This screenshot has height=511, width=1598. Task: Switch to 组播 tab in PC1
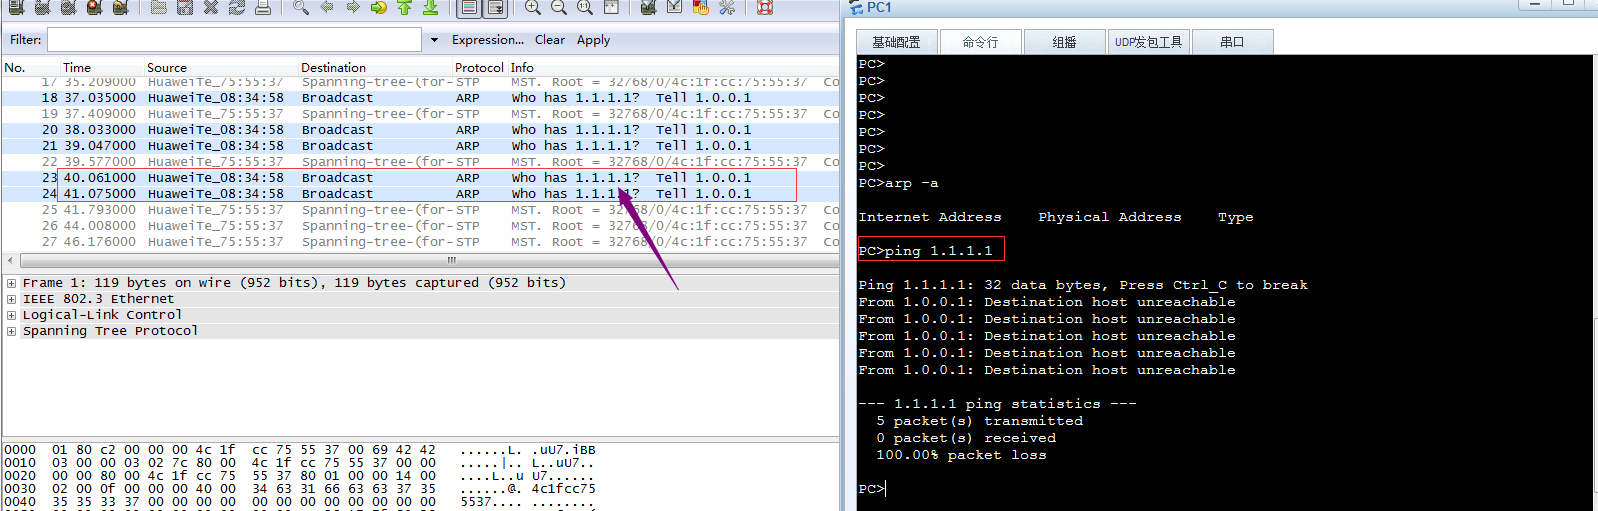1064,42
